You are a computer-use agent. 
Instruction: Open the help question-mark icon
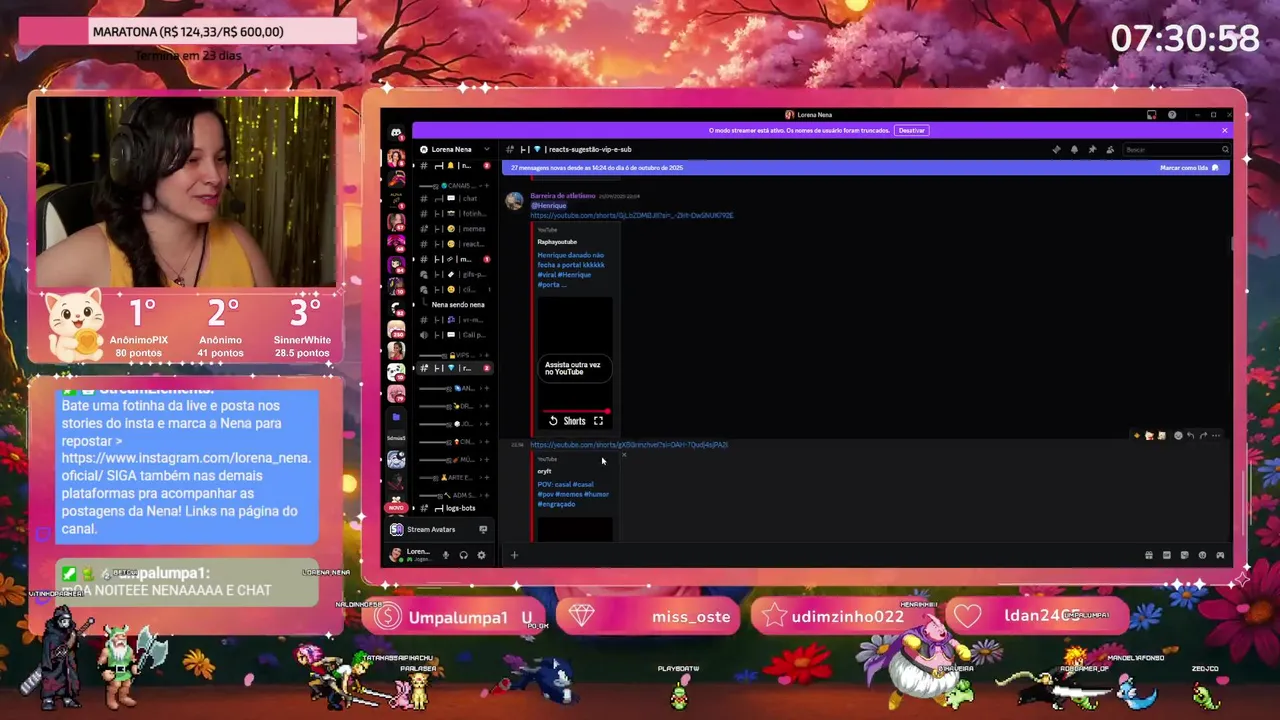click(x=1172, y=115)
